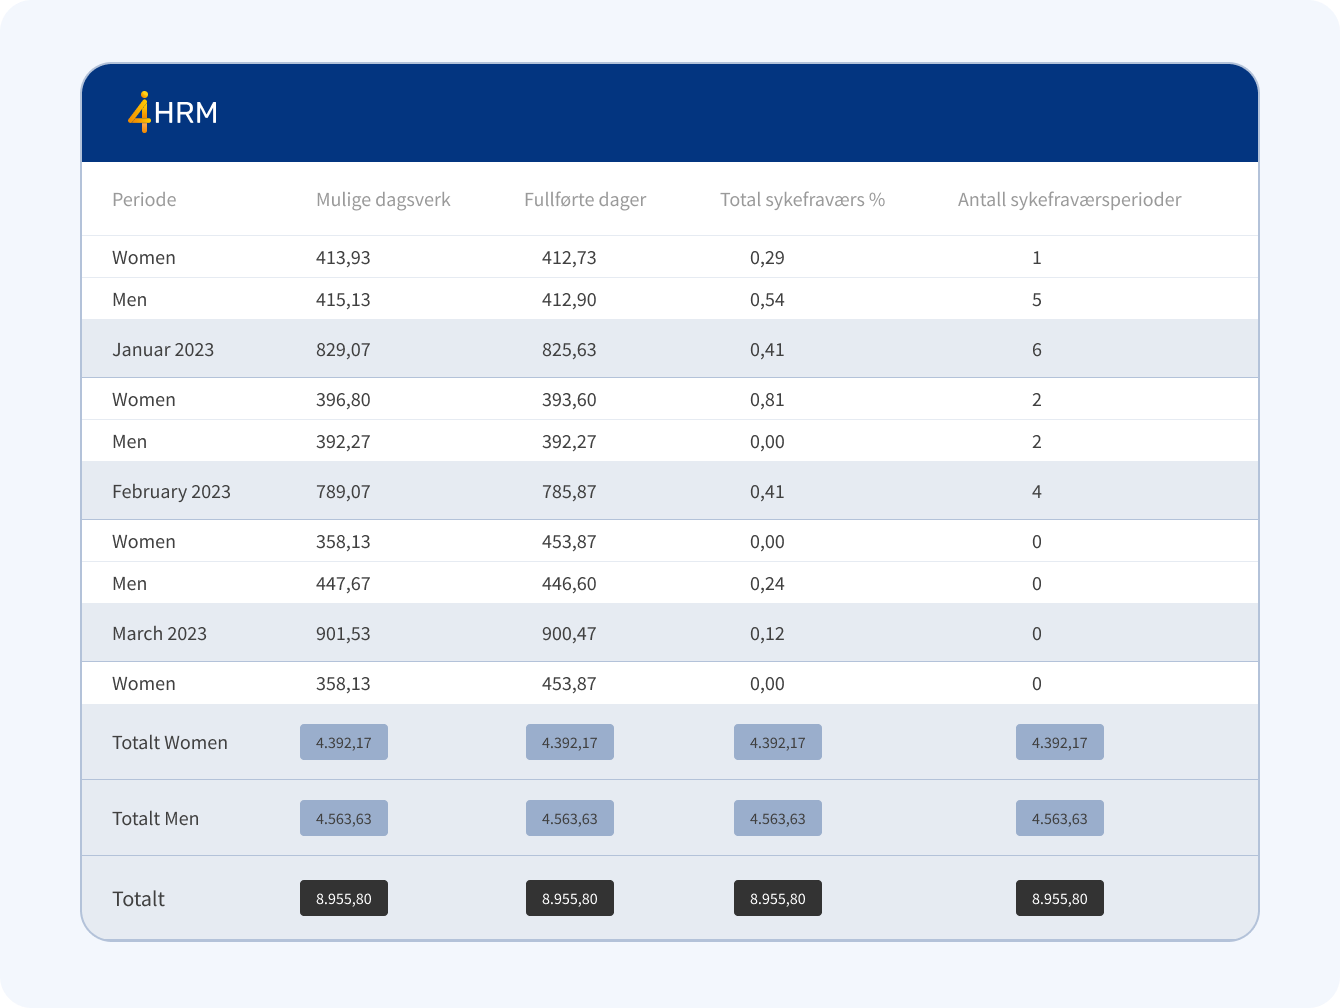Click the value 785,87

click(x=569, y=491)
